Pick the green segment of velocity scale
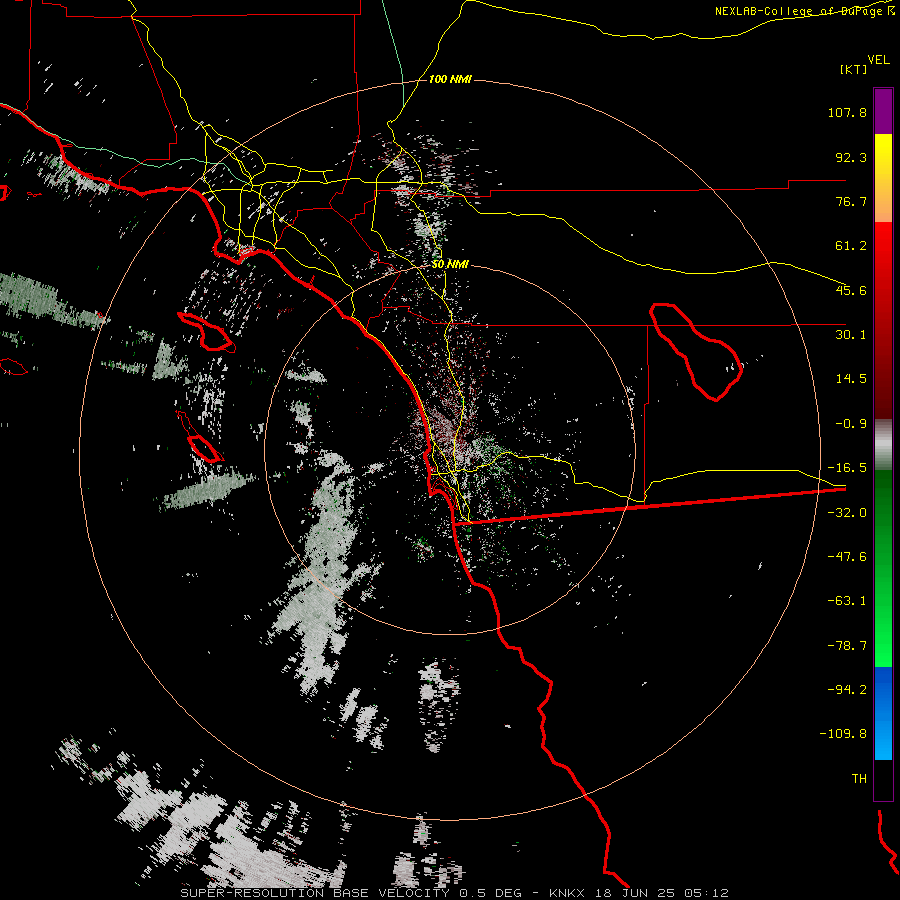The image size is (900, 900). (883, 568)
